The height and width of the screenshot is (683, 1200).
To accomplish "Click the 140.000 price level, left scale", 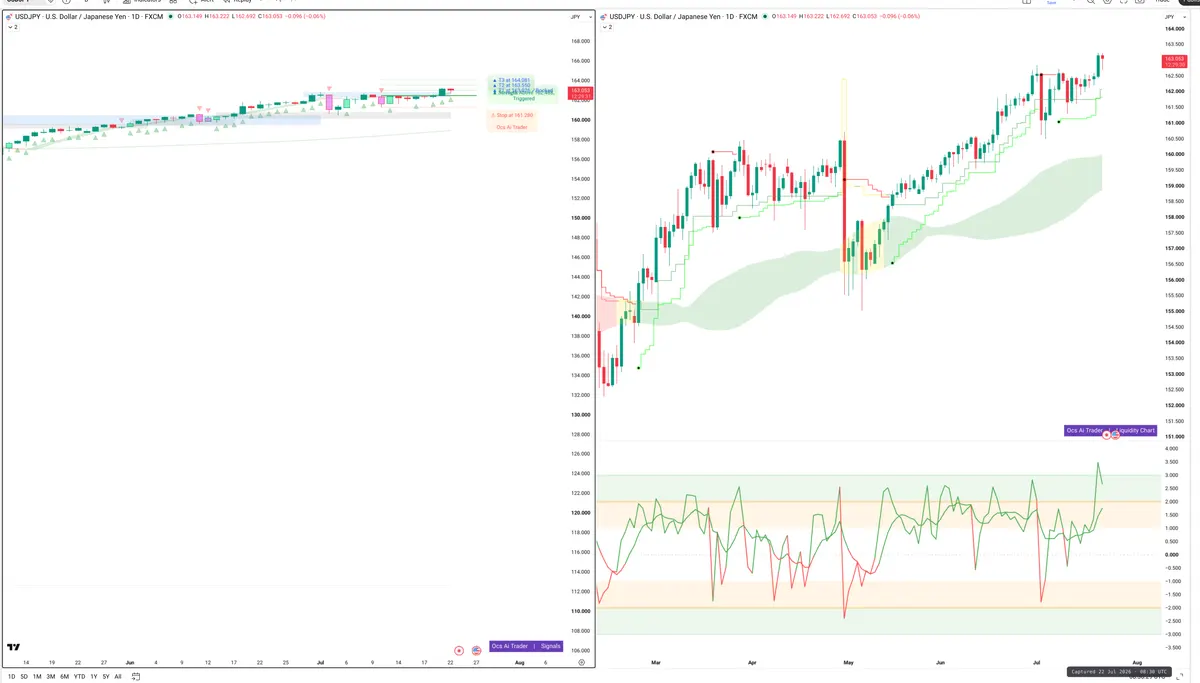I will point(580,316).
